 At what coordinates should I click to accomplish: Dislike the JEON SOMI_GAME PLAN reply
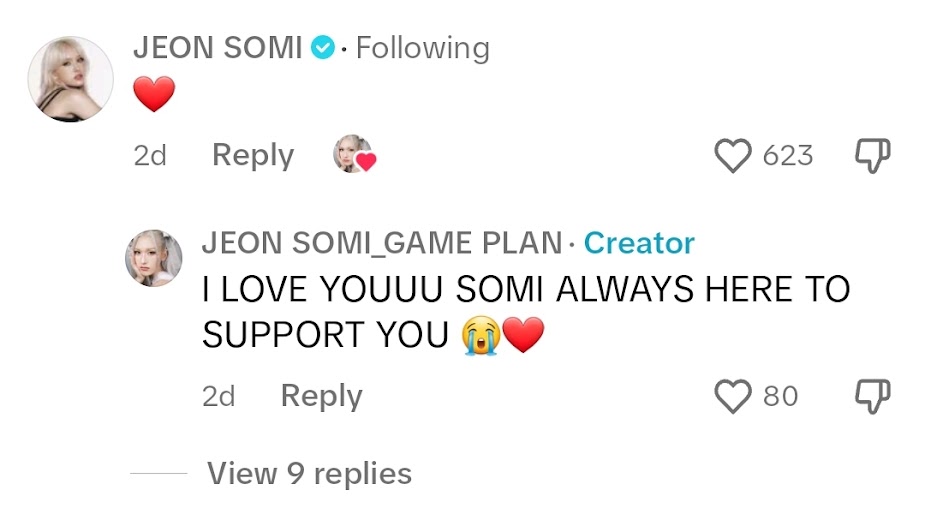pyautogui.click(x=871, y=396)
